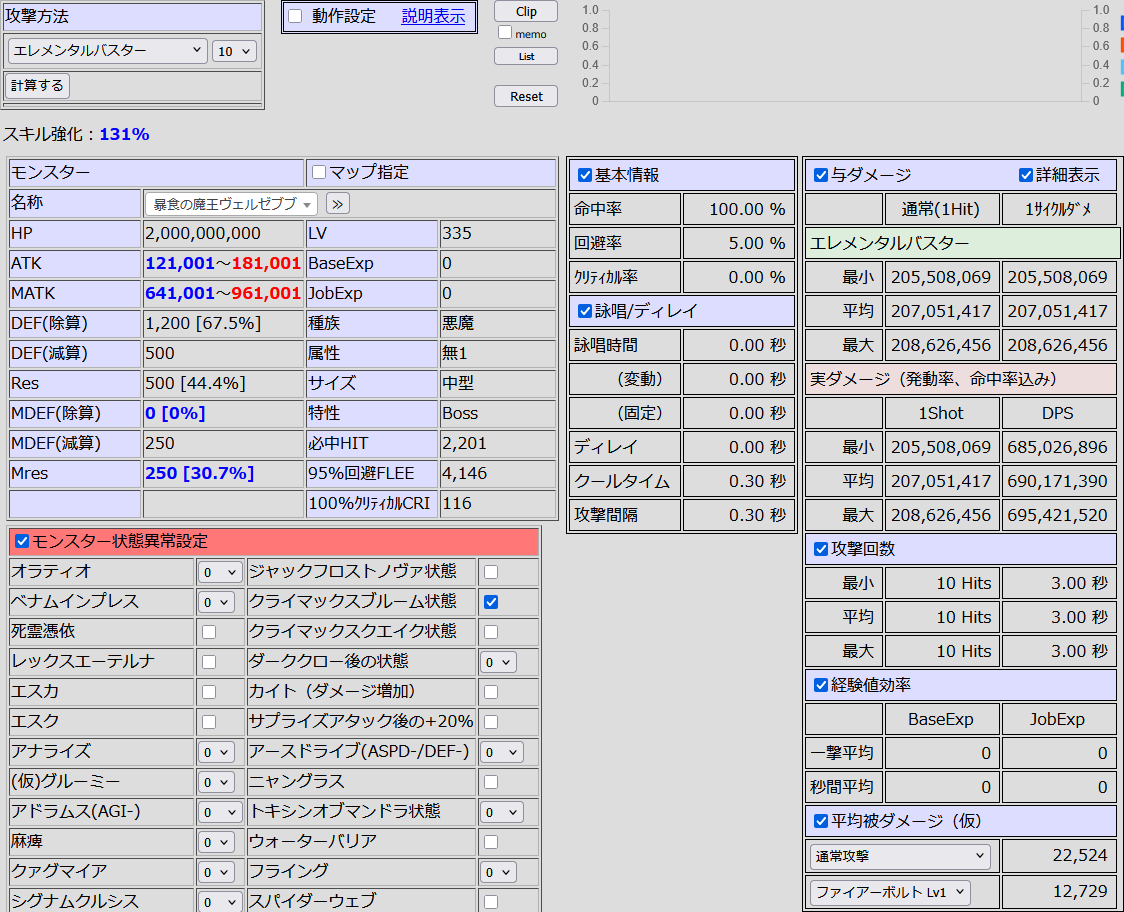The height and width of the screenshot is (912, 1124).
Task: Enable the 動作設定 checkbox
Action: (295, 16)
